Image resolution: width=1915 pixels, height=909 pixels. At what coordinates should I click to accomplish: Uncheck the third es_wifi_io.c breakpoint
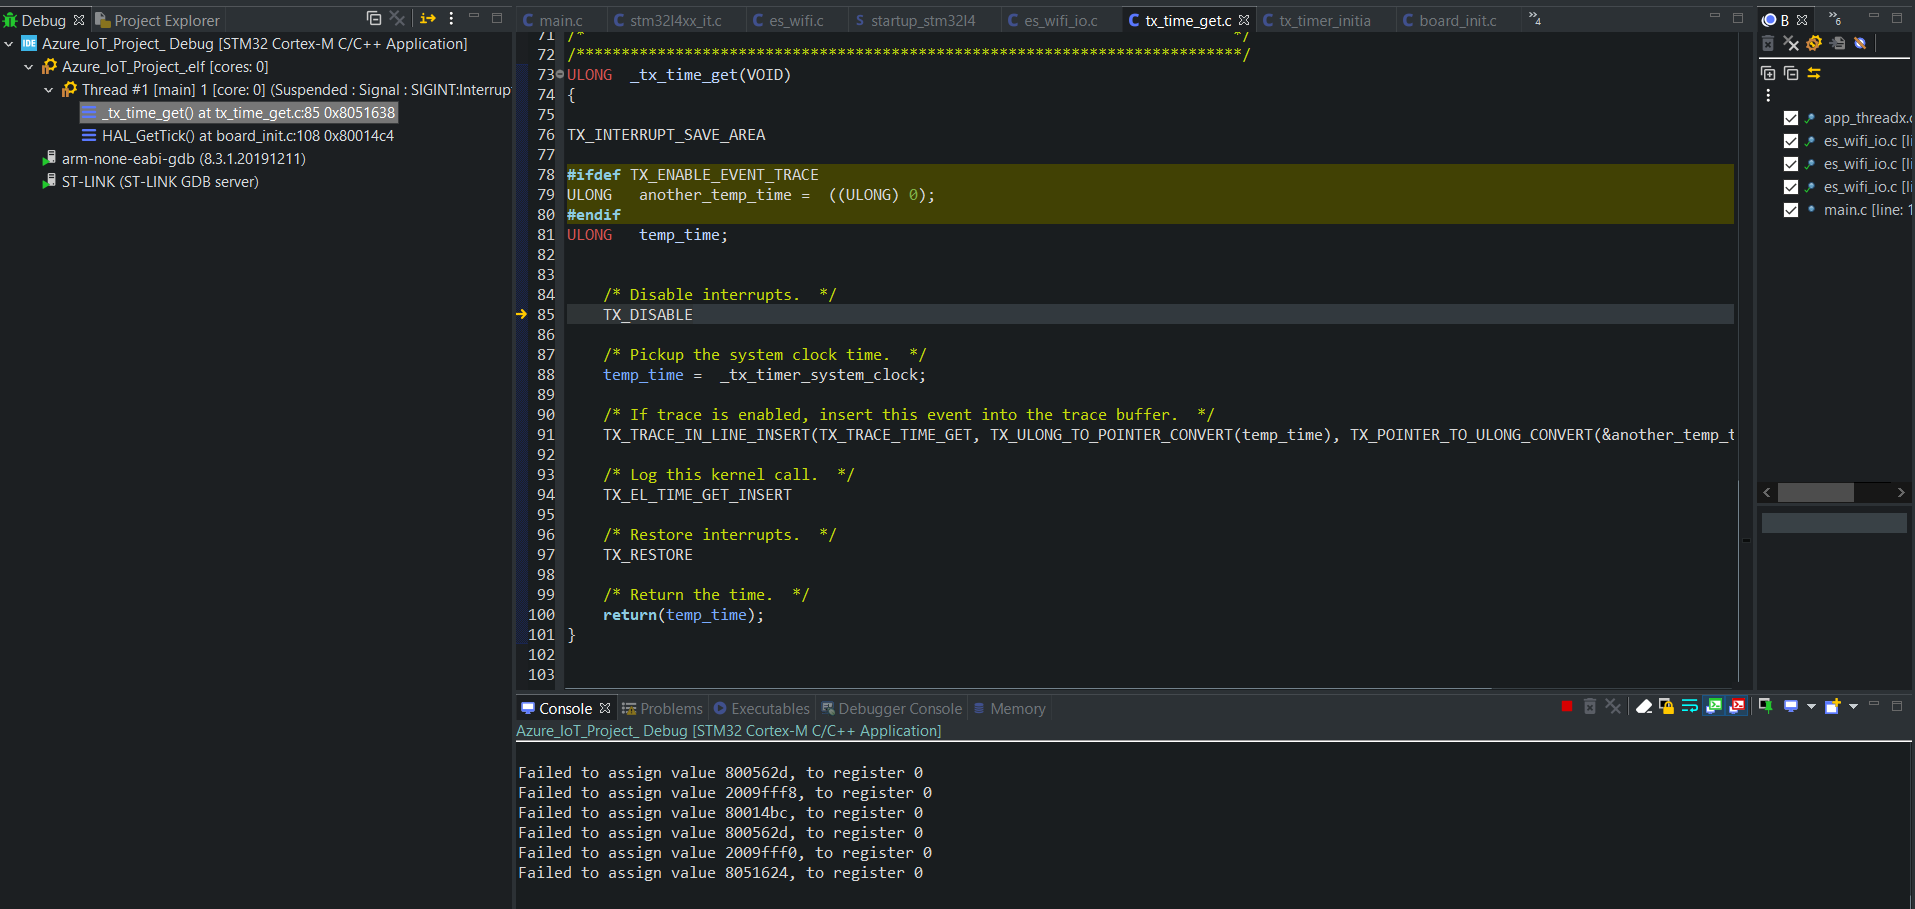tap(1791, 187)
